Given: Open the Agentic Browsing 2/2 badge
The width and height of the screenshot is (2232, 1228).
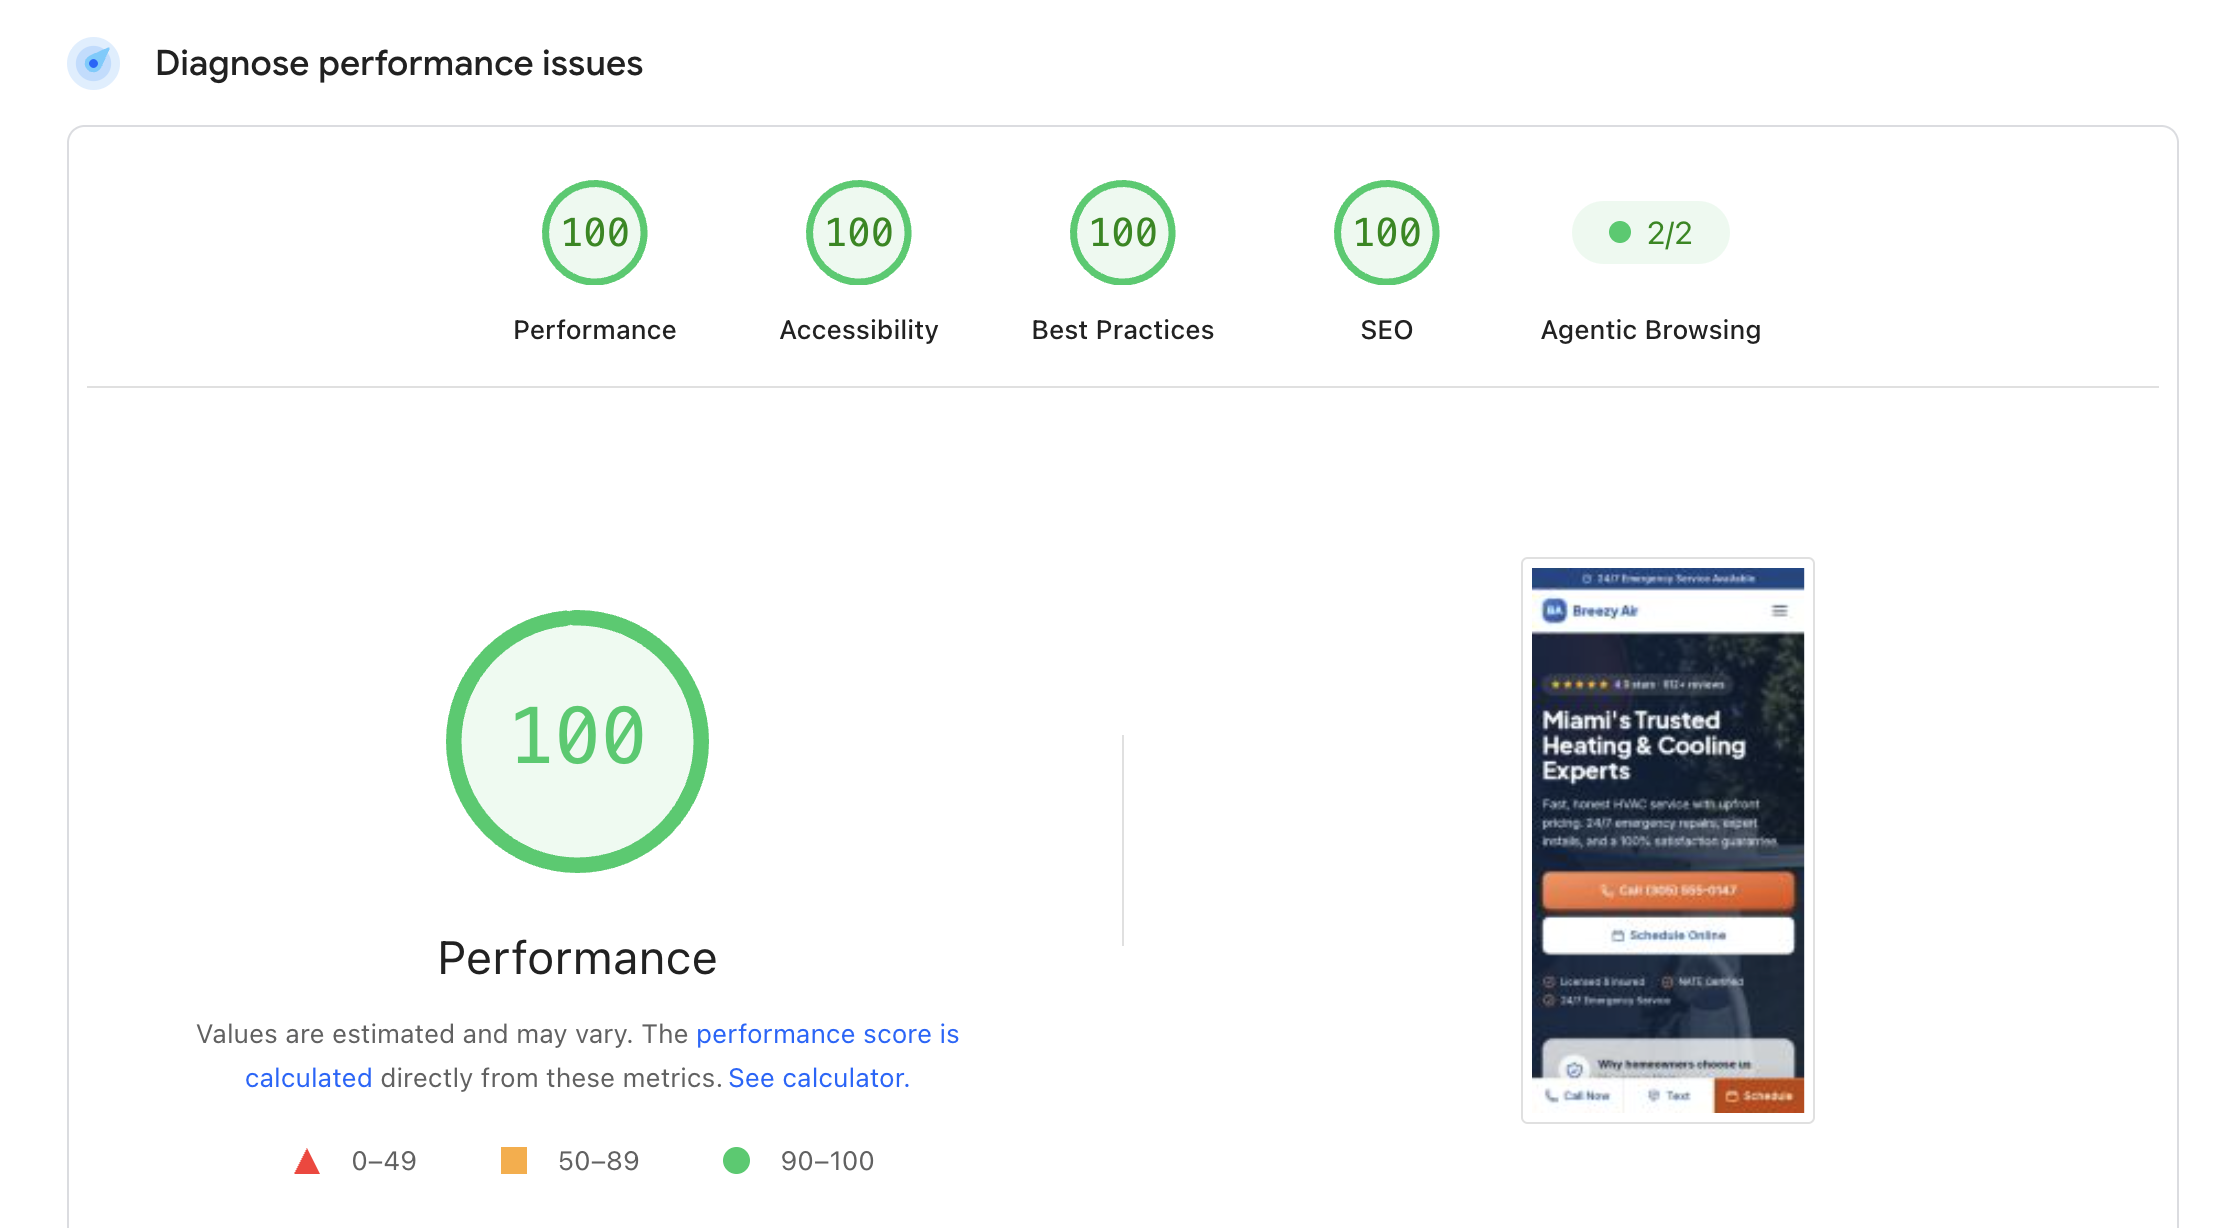Looking at the screenshot, I should [1651, 233].
